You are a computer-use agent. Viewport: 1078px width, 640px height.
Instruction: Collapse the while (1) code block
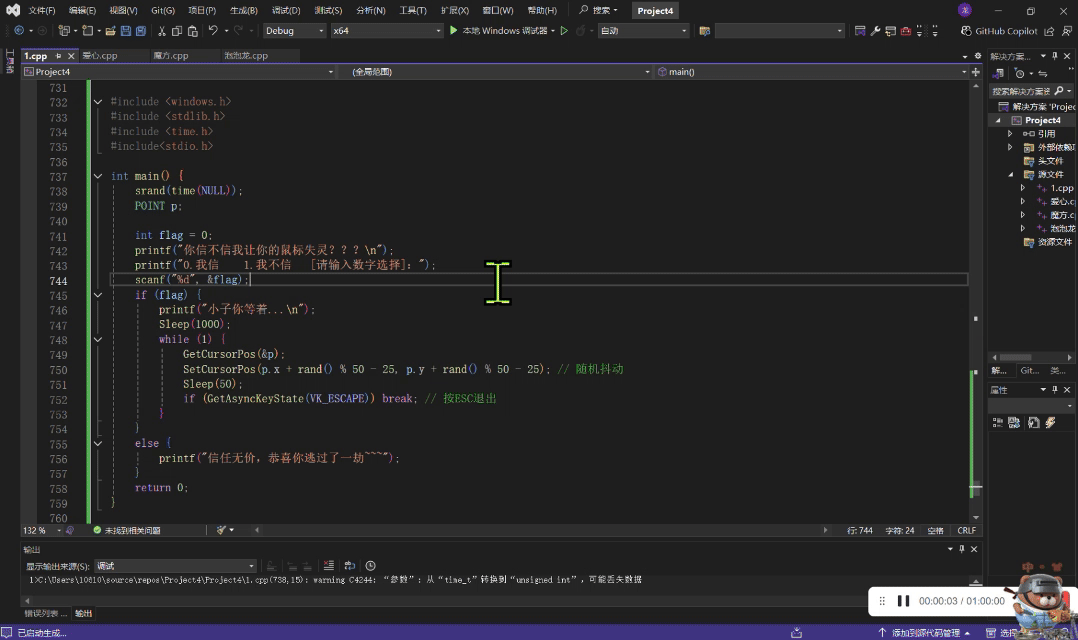(x=98, y=340)
